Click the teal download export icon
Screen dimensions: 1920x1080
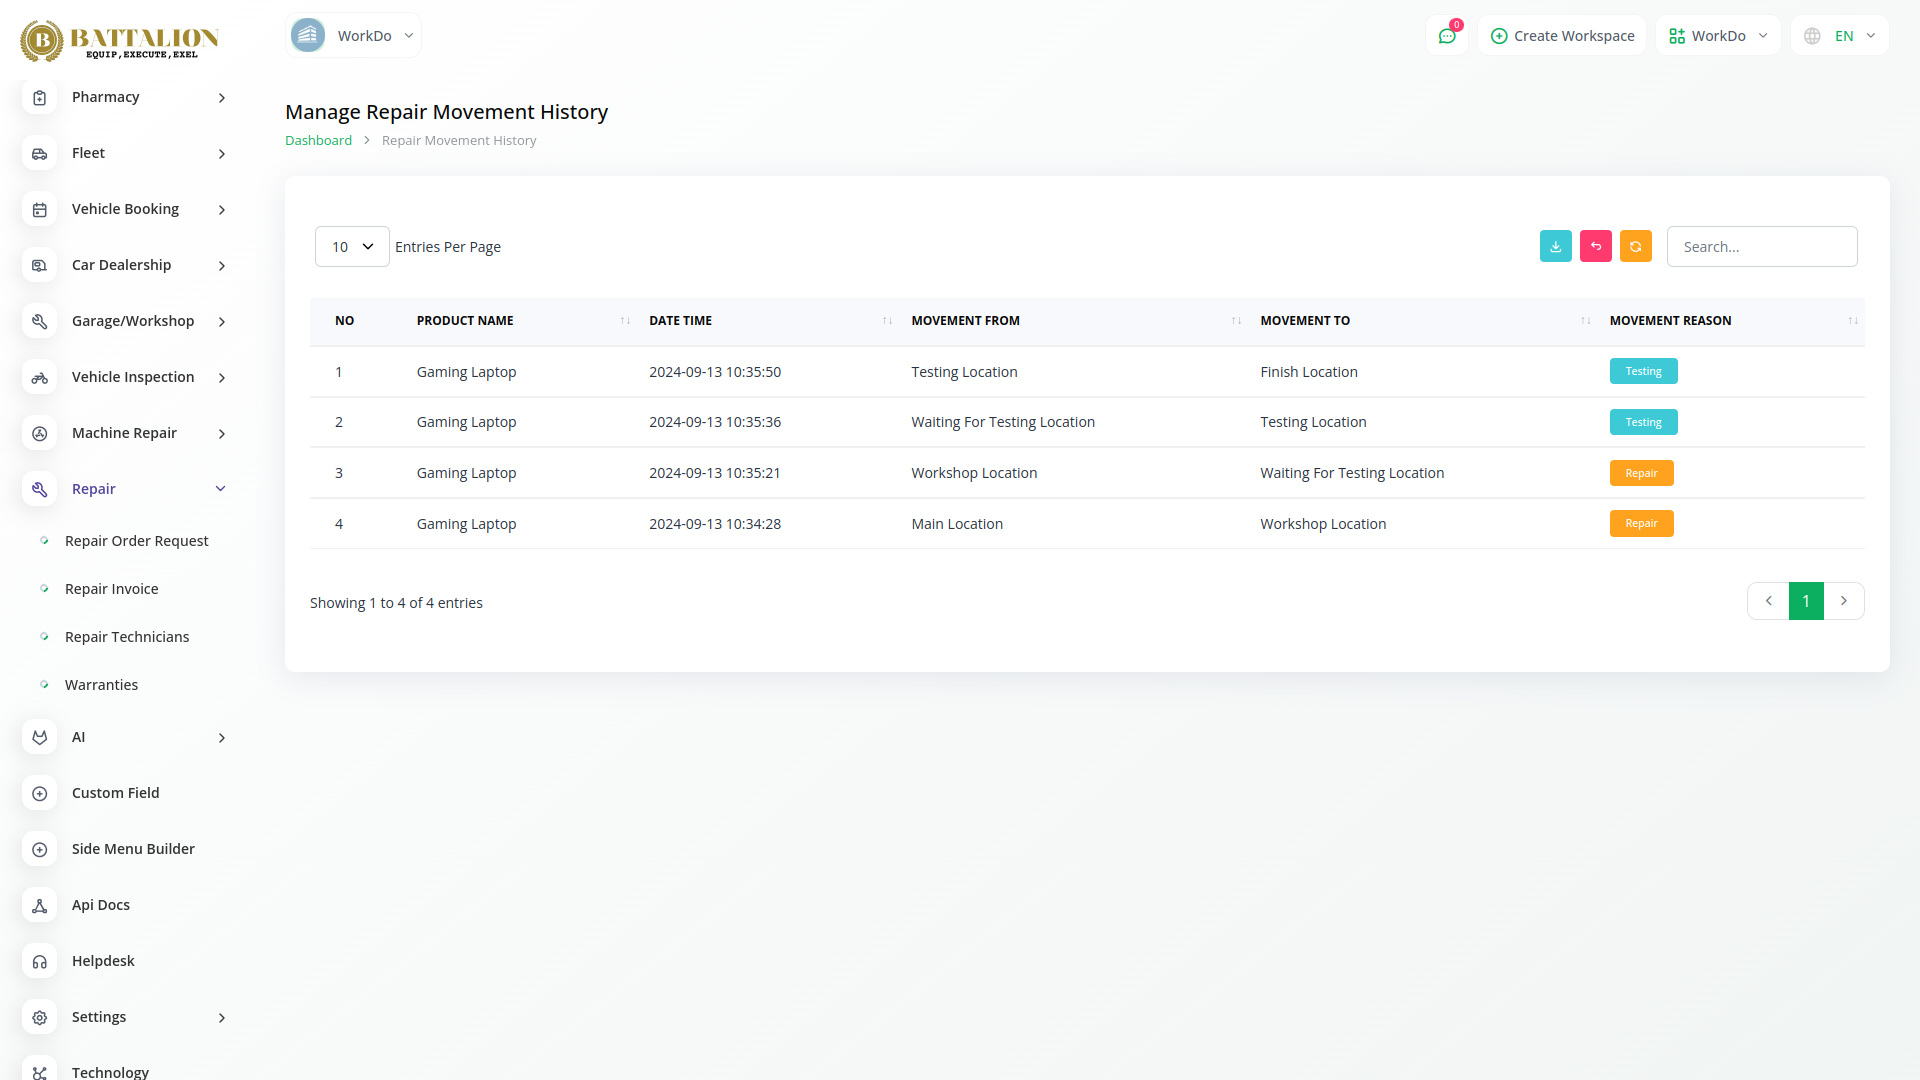(1555, 246)
